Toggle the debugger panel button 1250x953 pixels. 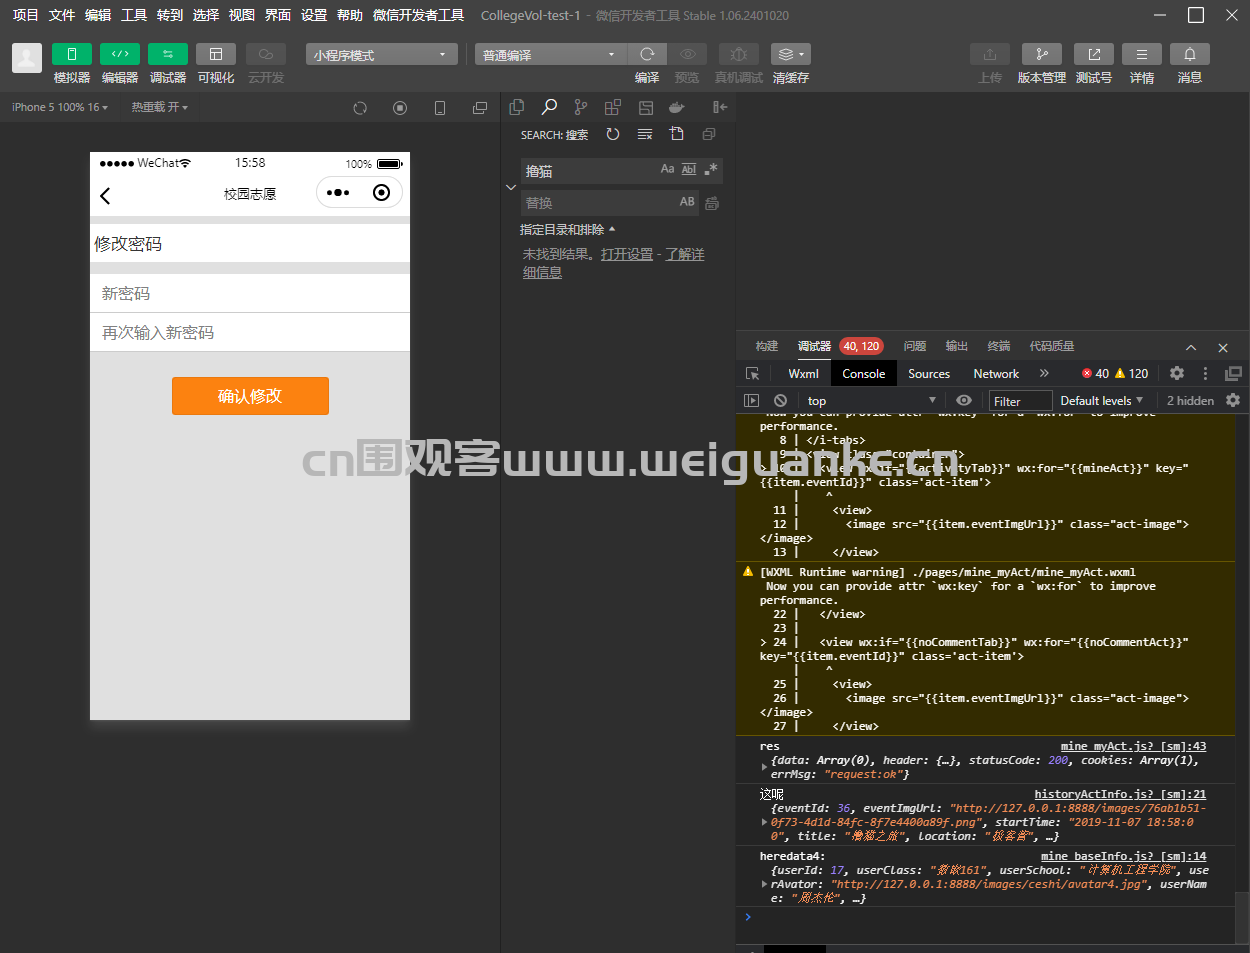pyautogui.click(x=168, y=54)
